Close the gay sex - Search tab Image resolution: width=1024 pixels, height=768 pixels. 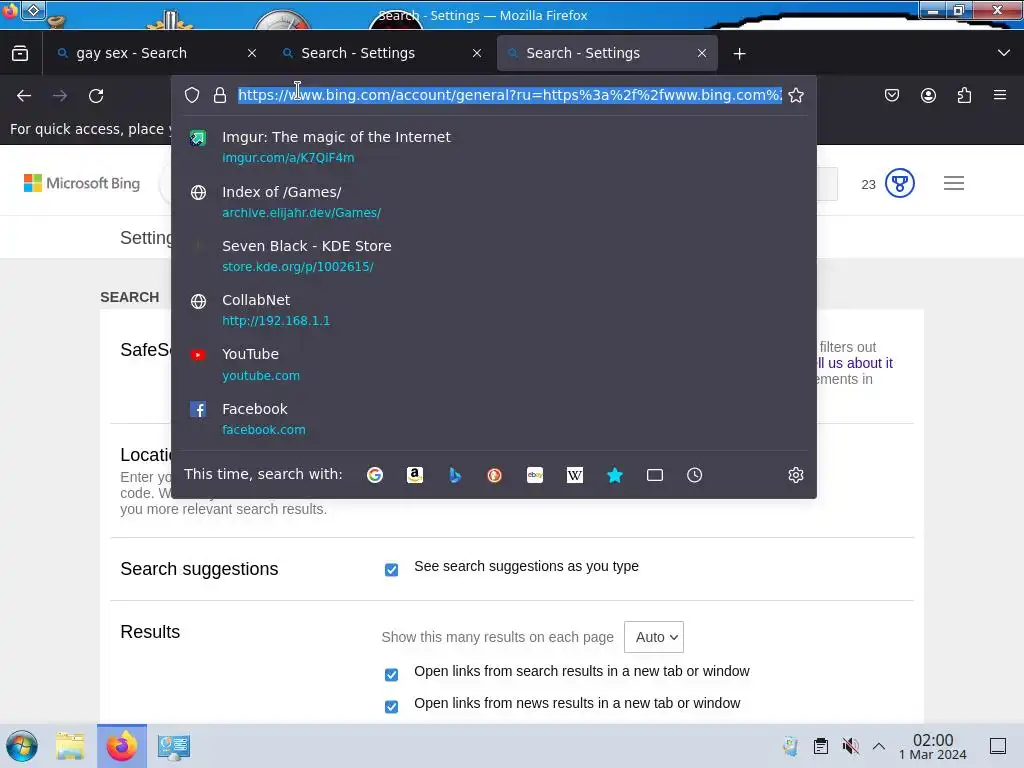pos(252,54)
